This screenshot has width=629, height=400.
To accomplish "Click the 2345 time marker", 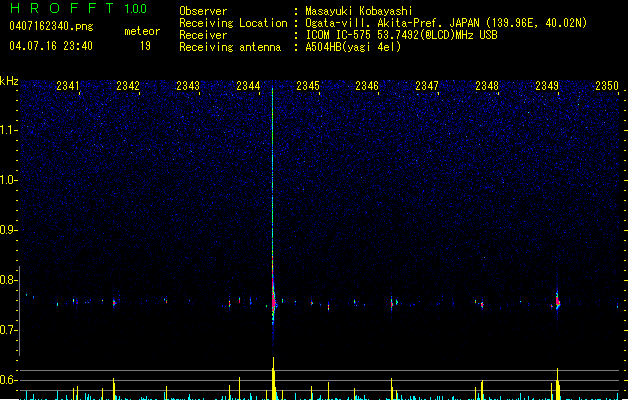I will [308, 86].
